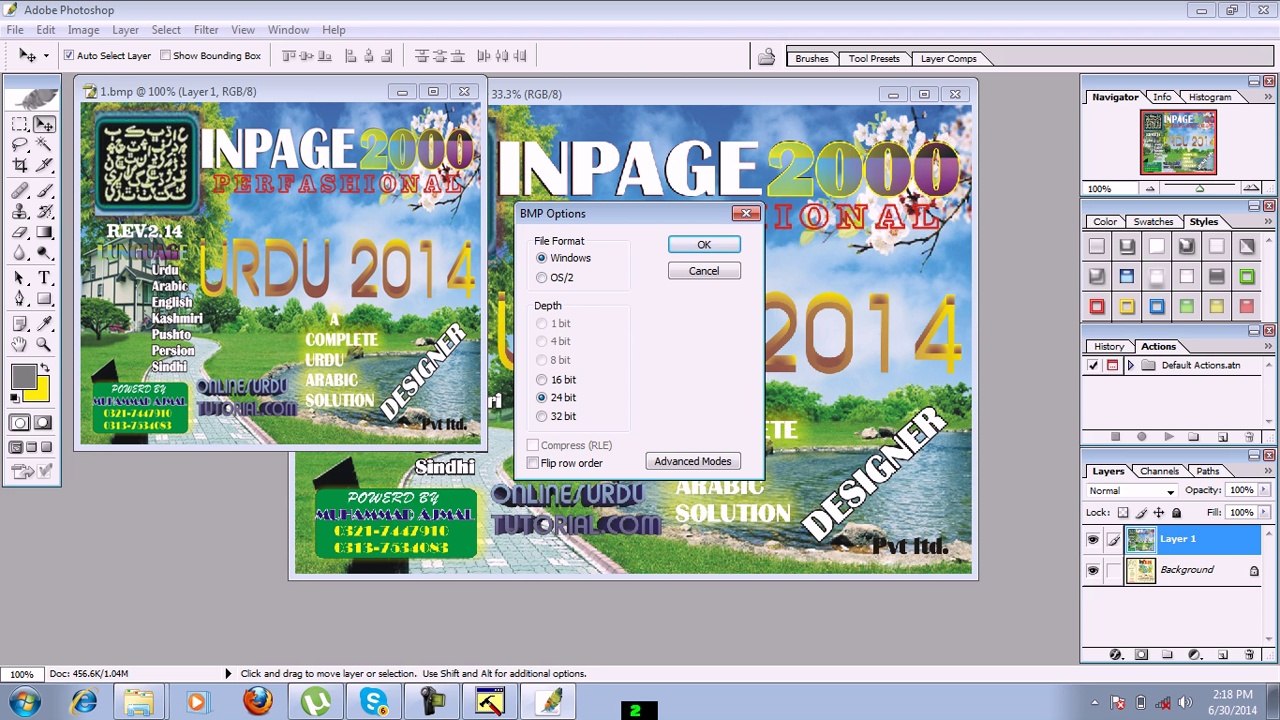The width and height of the screenshot is (1280, 720).
Task: Select the Move tool in the toolbox
Action: pos(44,124)
